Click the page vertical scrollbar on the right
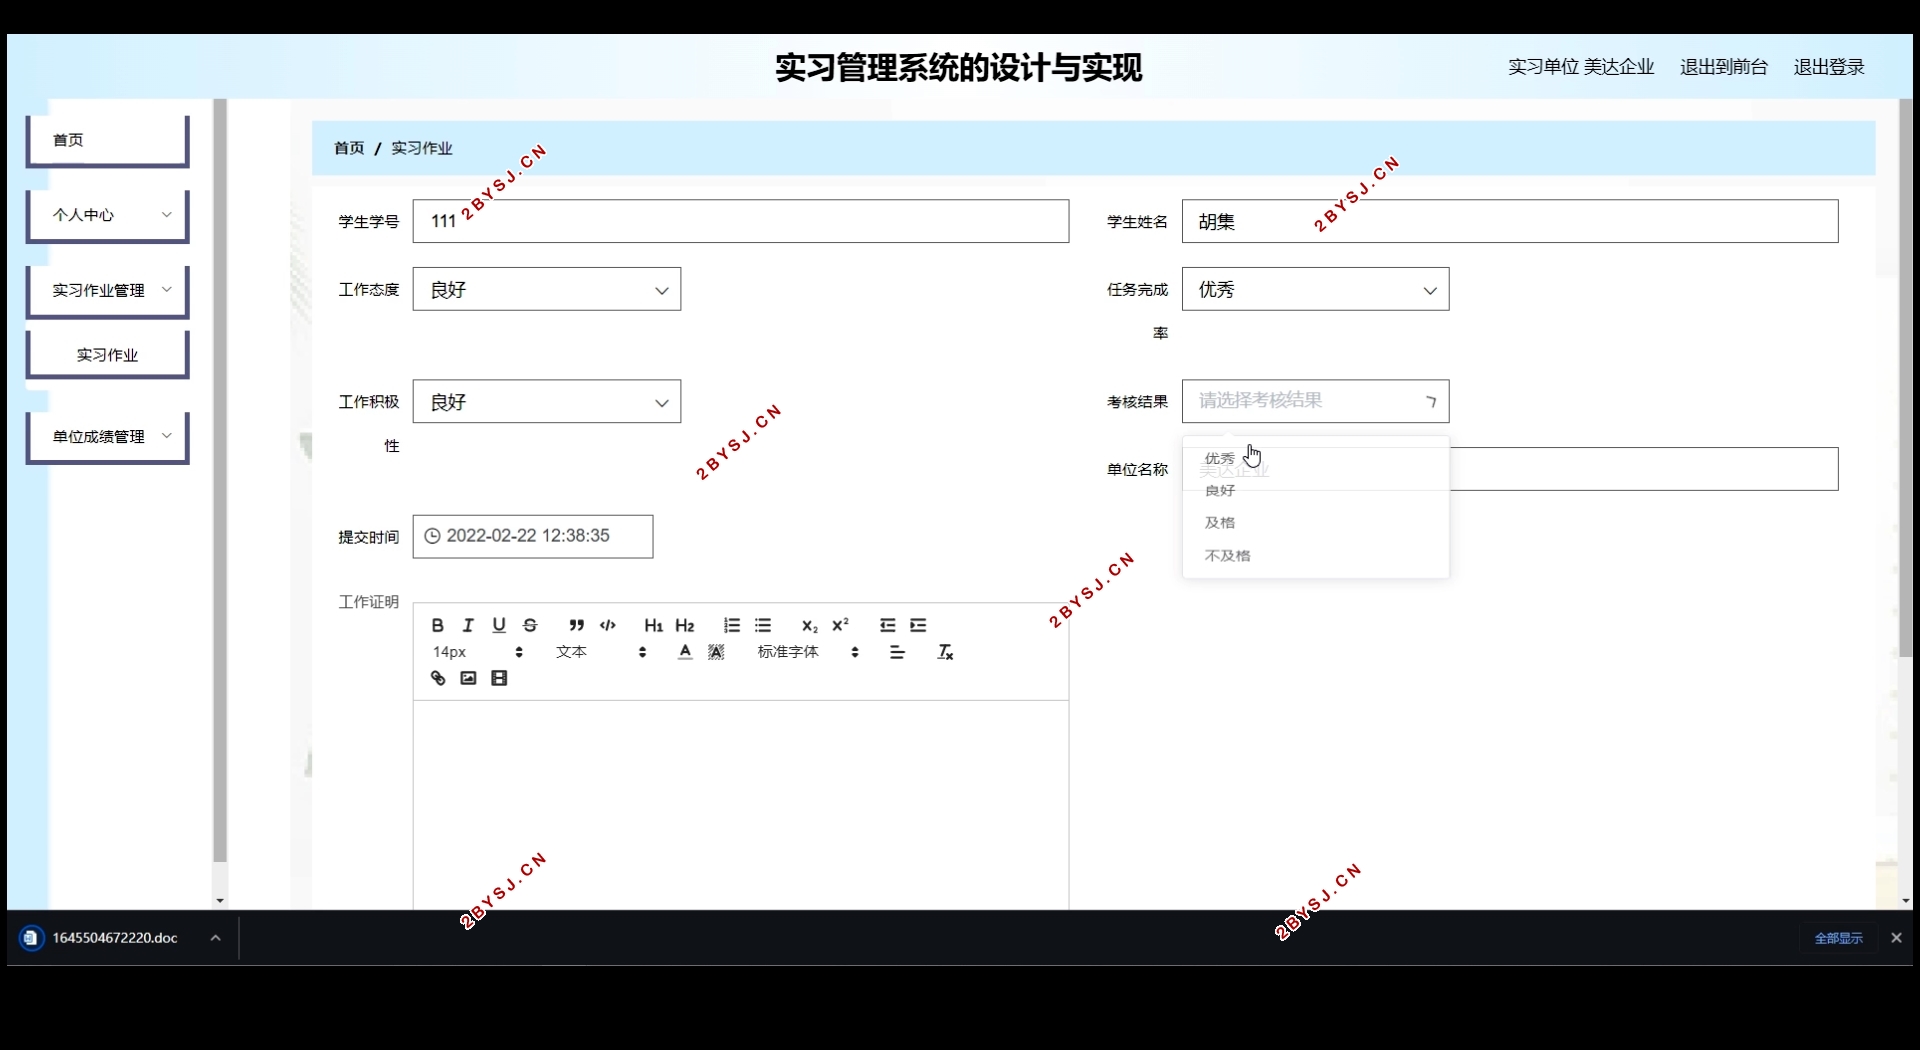 point(1905,378)
